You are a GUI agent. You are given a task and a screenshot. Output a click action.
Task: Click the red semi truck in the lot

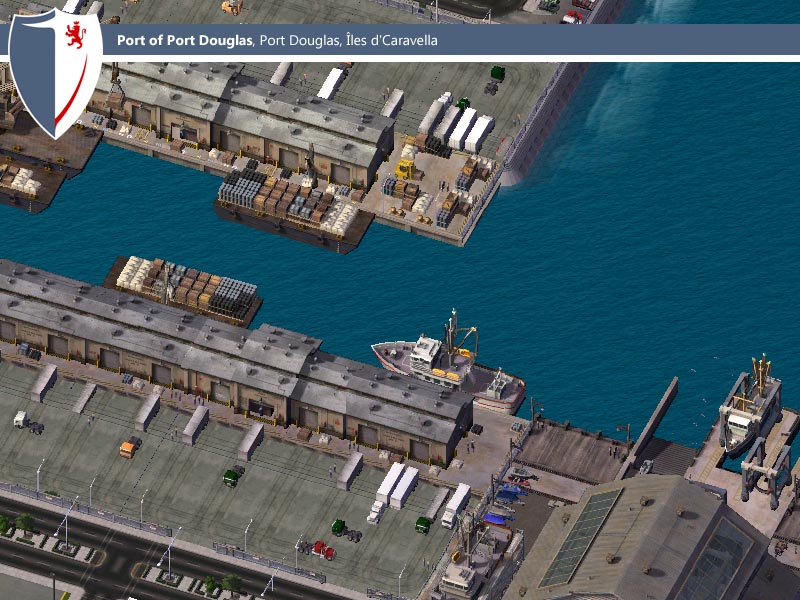tap(318, 549)
